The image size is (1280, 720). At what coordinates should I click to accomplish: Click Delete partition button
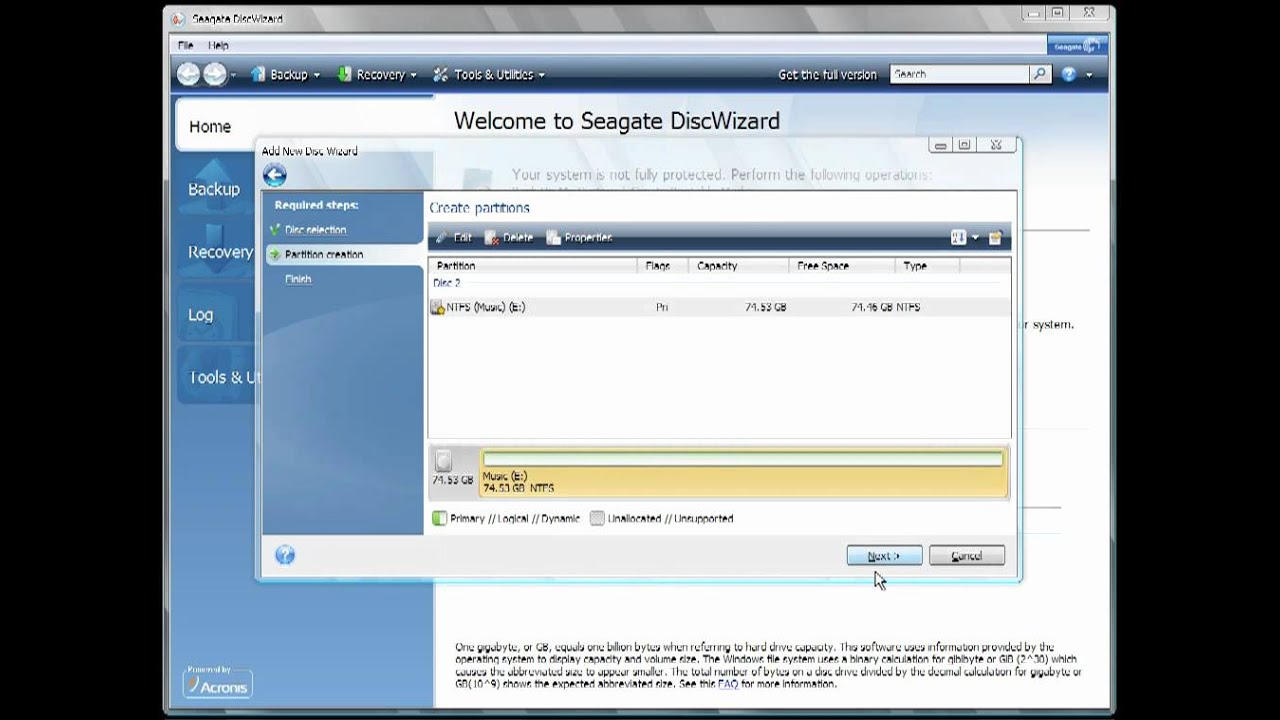(509, 238)
